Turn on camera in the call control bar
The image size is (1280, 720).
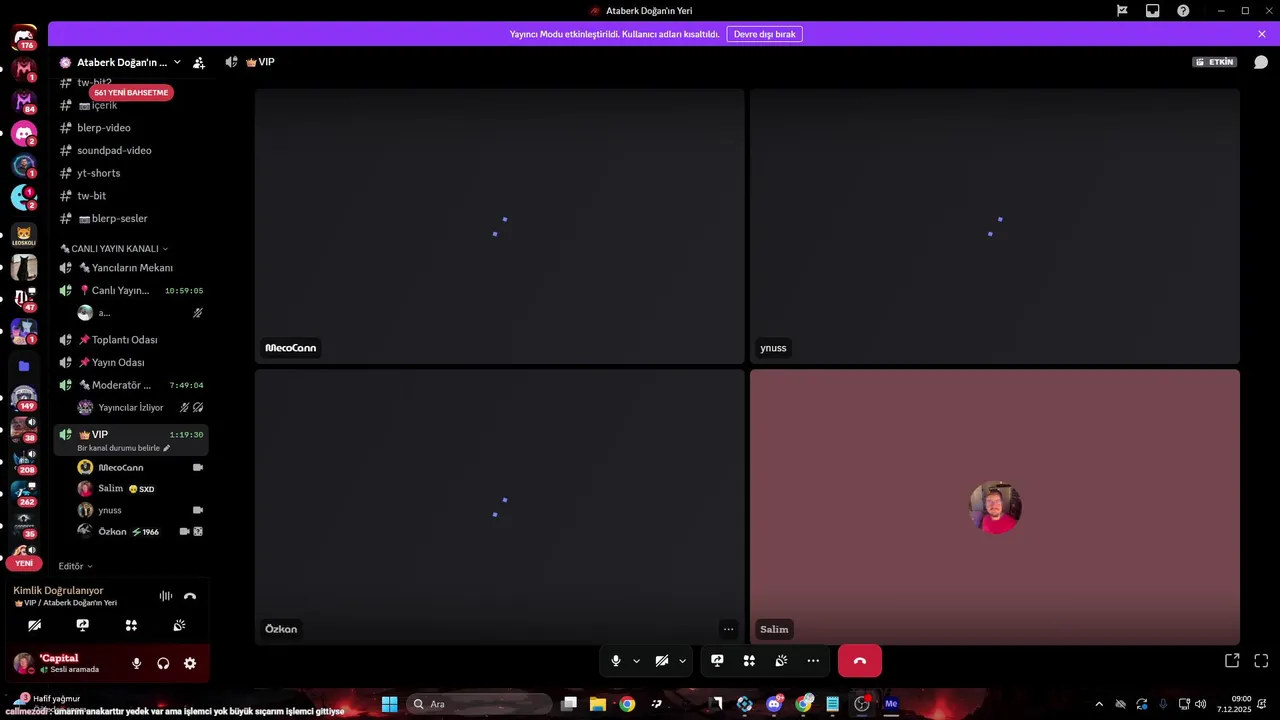661,661
